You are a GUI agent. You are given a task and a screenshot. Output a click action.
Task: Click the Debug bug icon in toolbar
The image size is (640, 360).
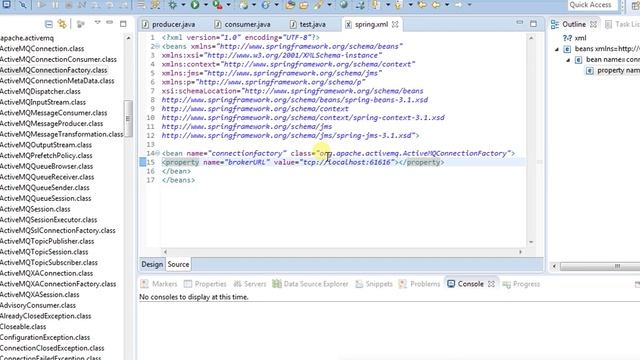tap(173, 5)
